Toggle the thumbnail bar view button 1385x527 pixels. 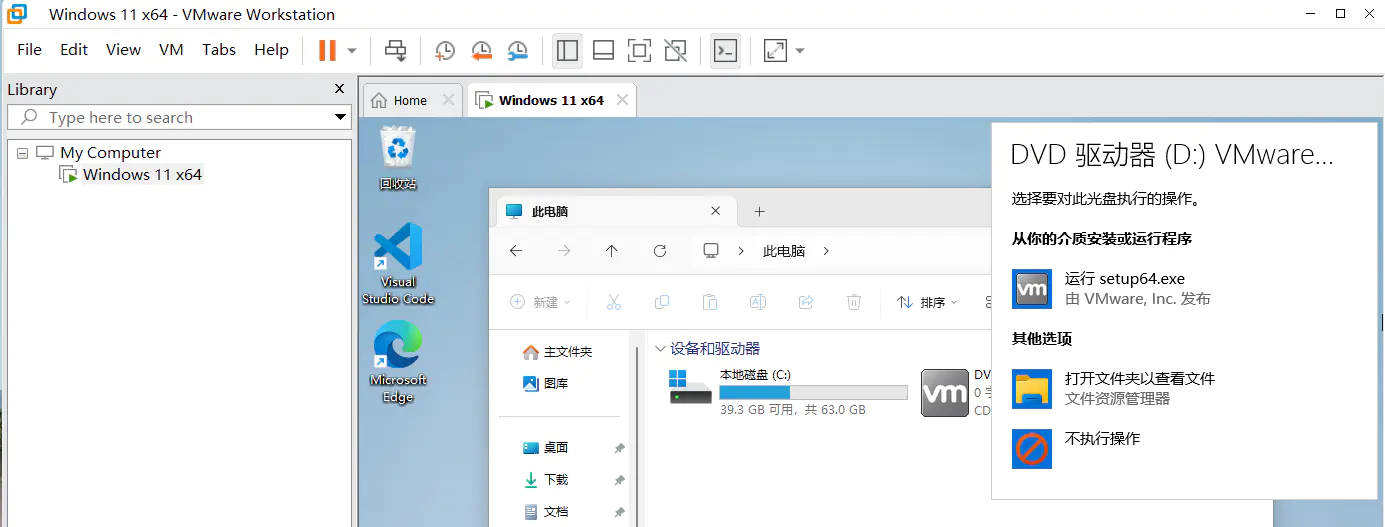click(603, 50)
